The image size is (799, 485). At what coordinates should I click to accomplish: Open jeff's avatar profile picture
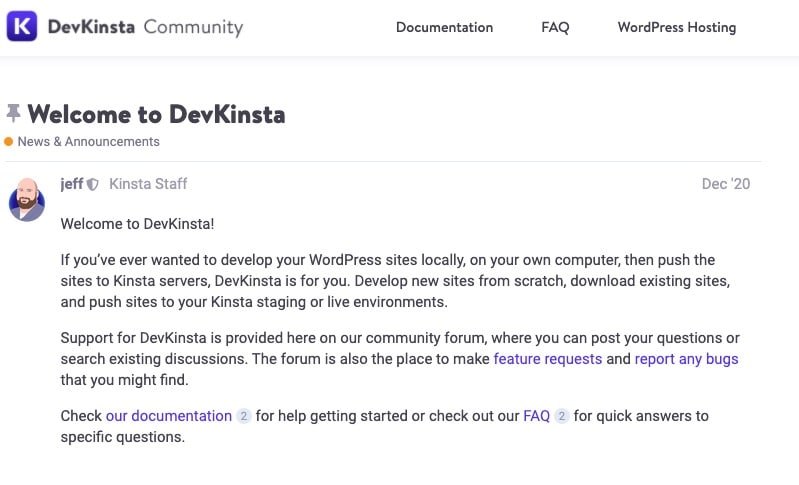tap(27, 200)
